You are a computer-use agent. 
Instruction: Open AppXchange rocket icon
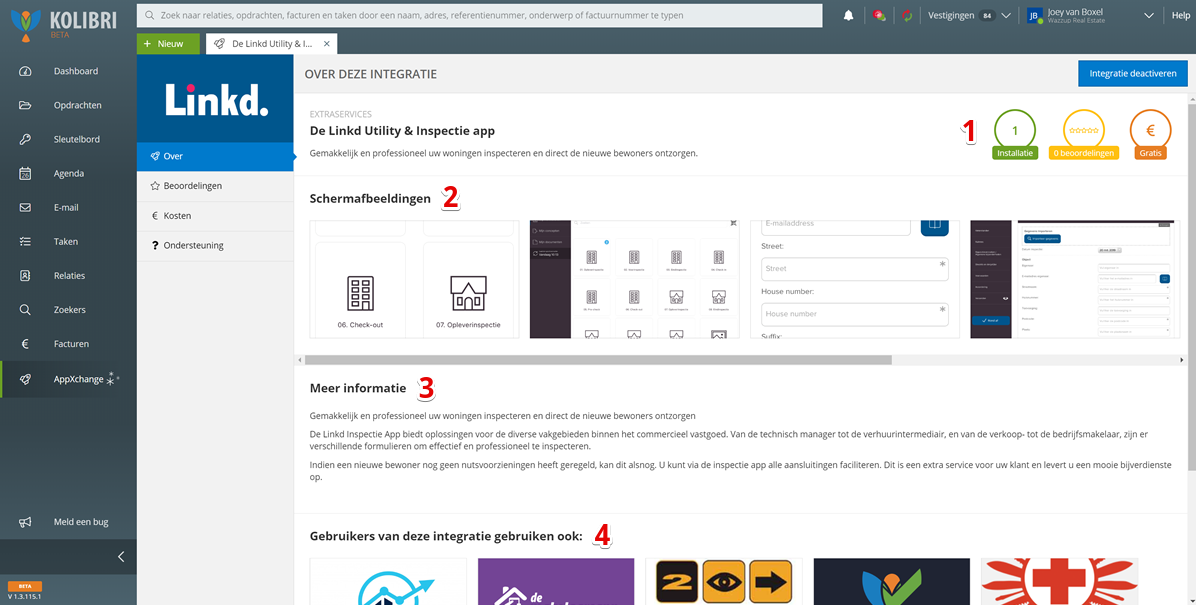click(x=25, y=379)
